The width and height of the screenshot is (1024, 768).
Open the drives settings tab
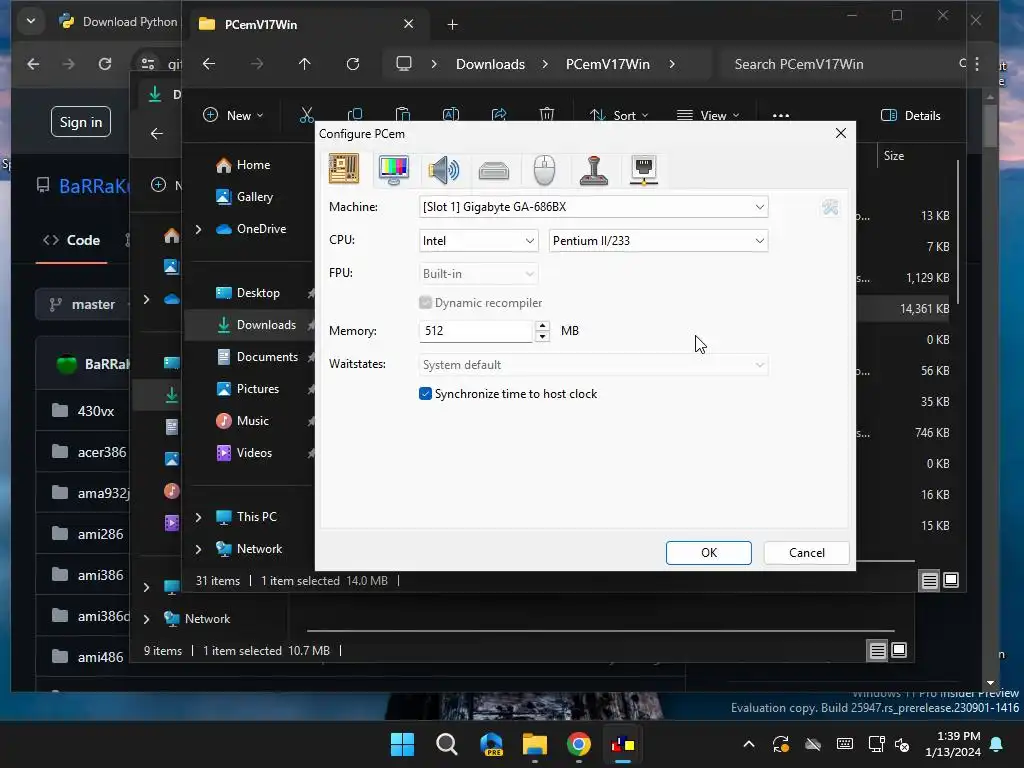[x=494, y=171]
